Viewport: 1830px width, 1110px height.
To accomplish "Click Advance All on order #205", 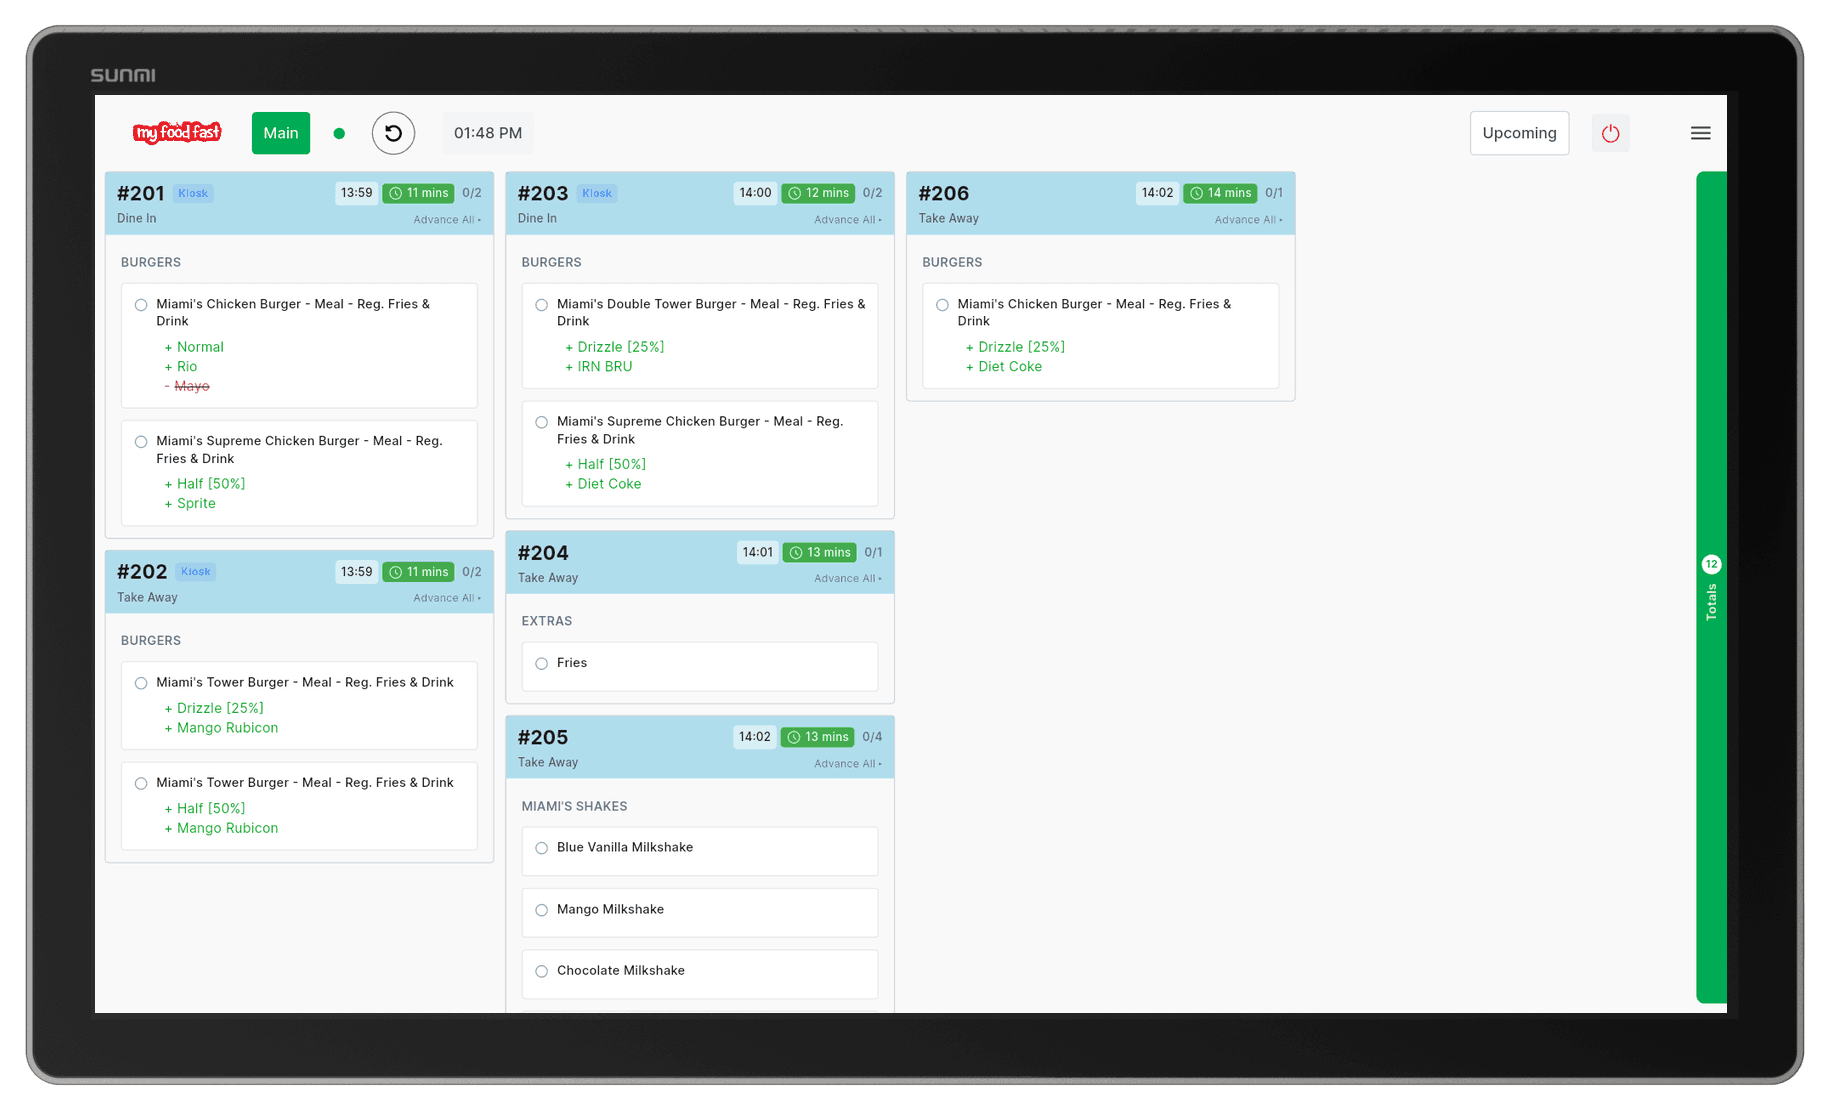I will coord(847,764).
